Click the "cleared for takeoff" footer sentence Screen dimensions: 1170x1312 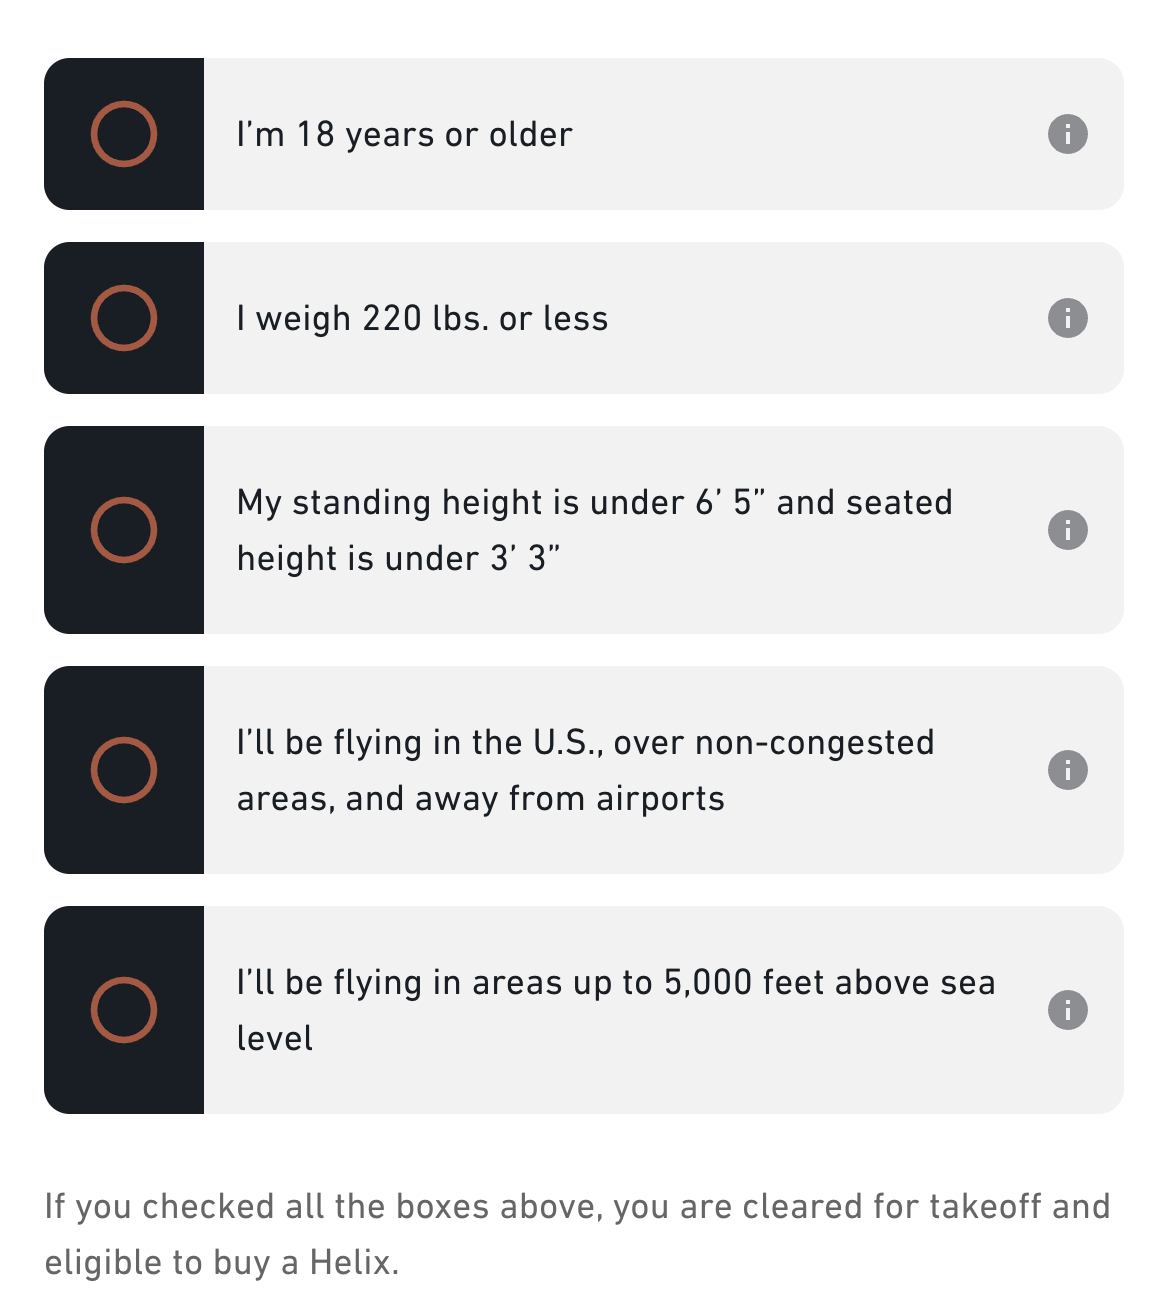(577, 1206)
